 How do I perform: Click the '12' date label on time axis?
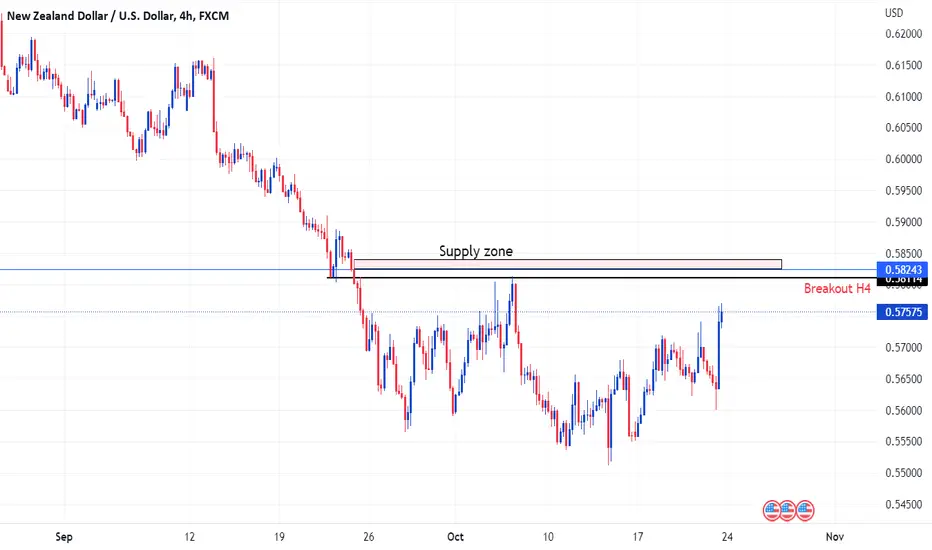pyautogui.click(x=189, y=537)
